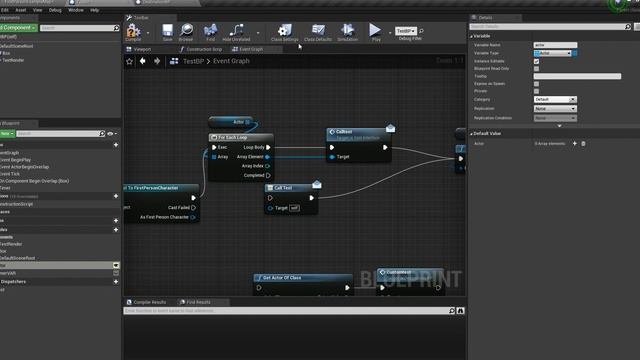Toggle the TimerVAR variable's editable eye icon
Image resolution: width=640 pixels, height=360 pixels.
coord(116,273)
